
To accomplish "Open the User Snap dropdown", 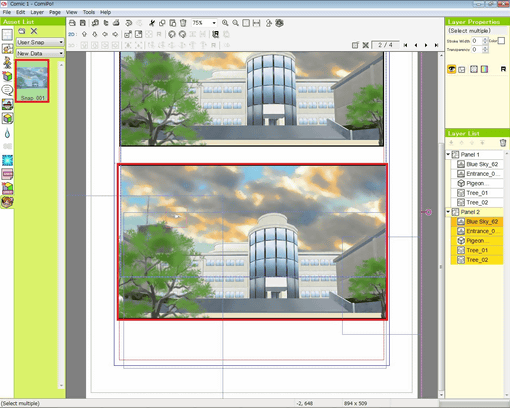I will pos(40,42).
